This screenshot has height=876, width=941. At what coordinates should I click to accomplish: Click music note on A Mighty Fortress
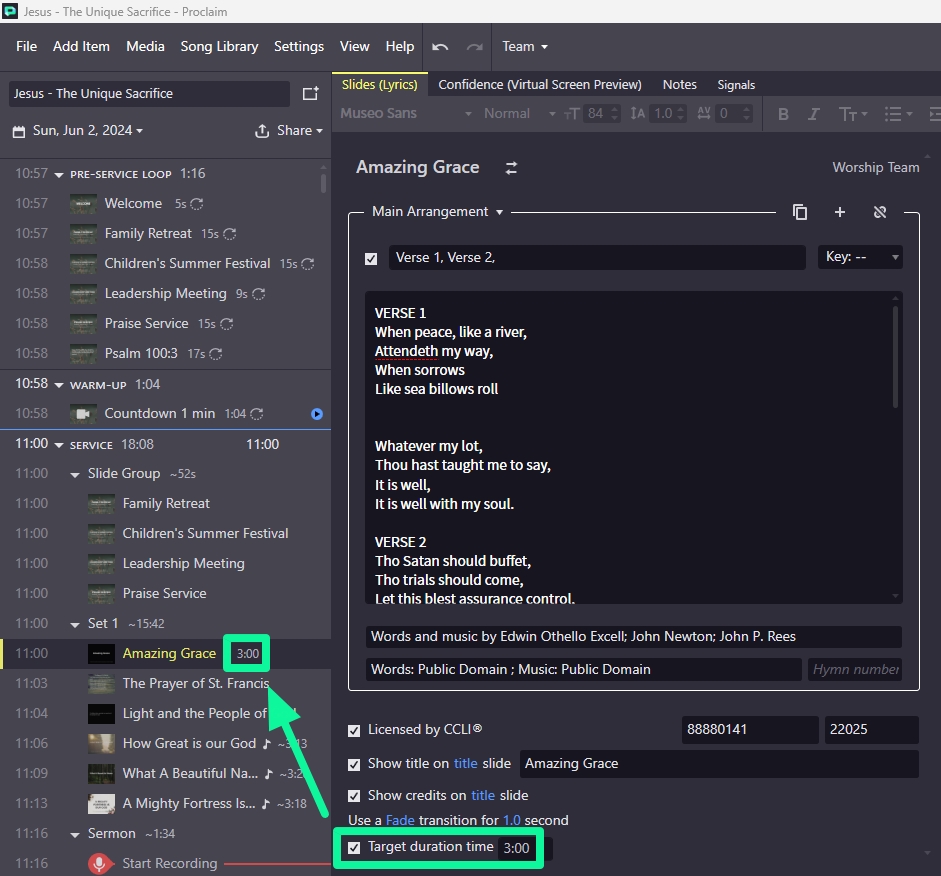266,803
